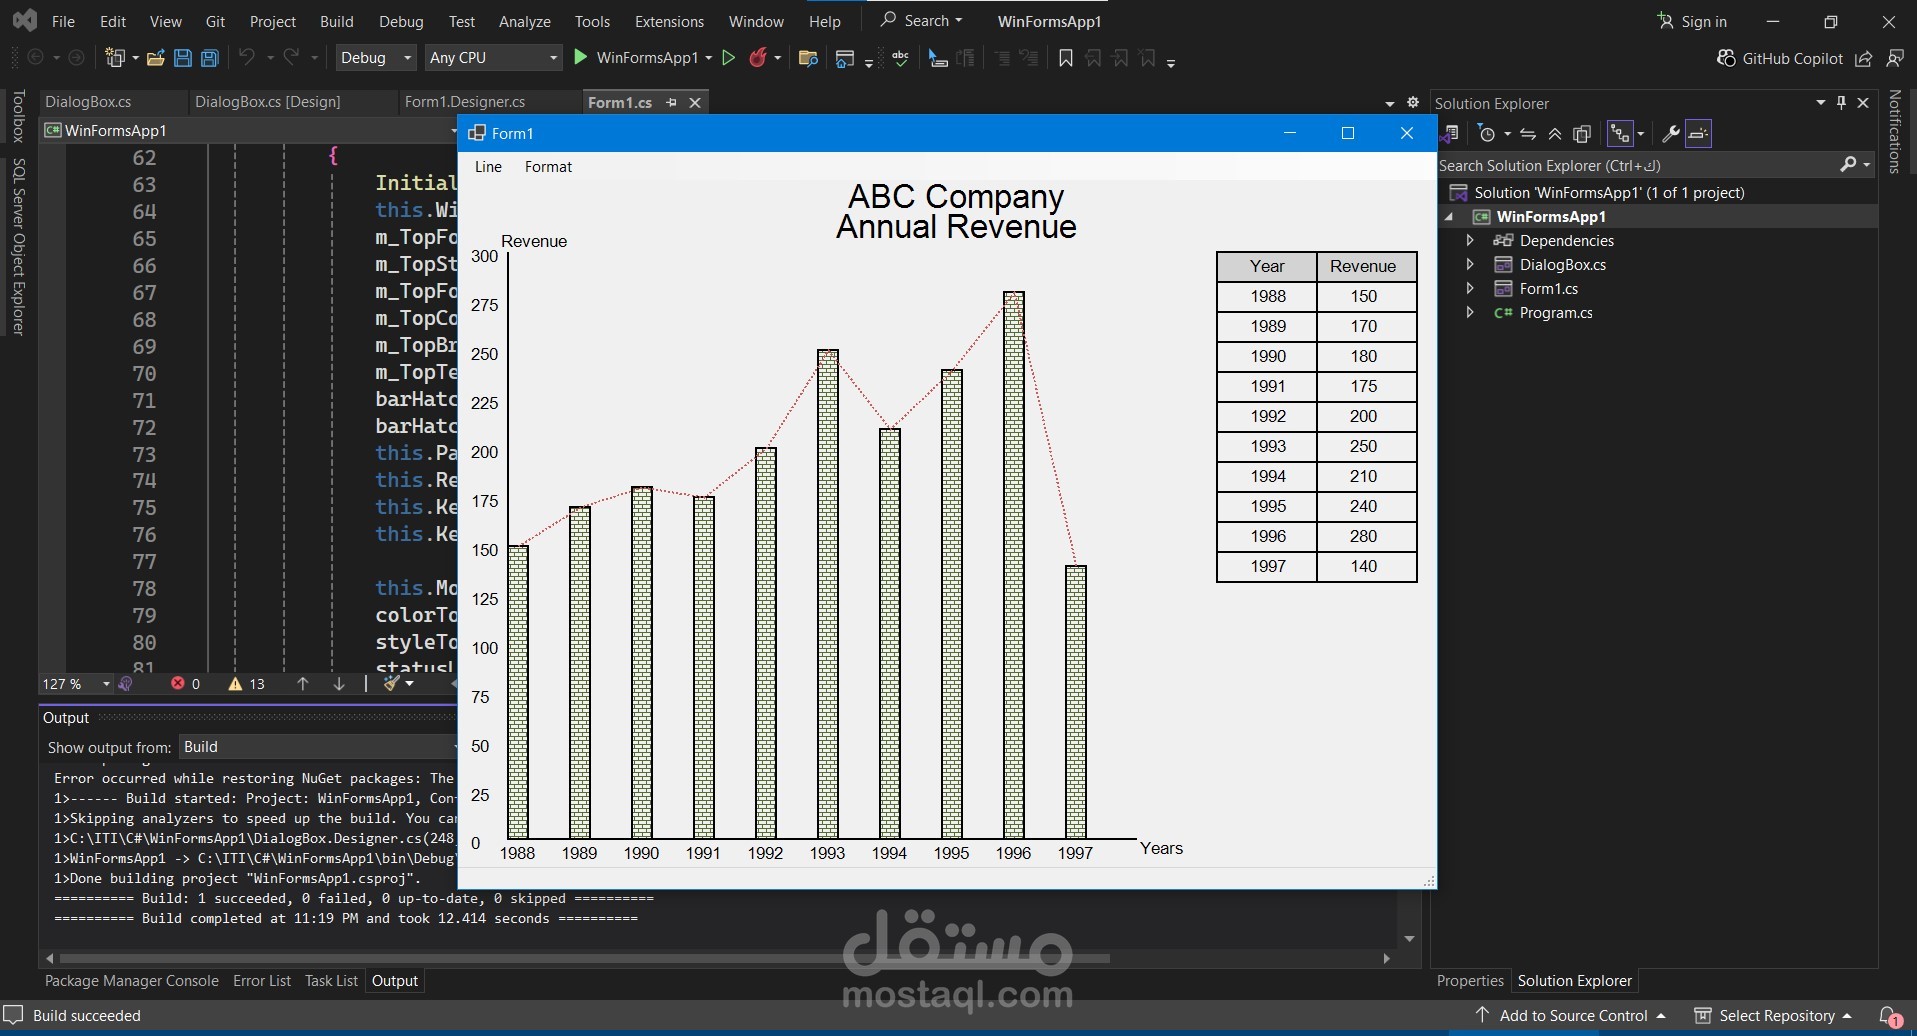
Task: Start debugging WinFormsApp1 with green play
Action: (580, 58)
